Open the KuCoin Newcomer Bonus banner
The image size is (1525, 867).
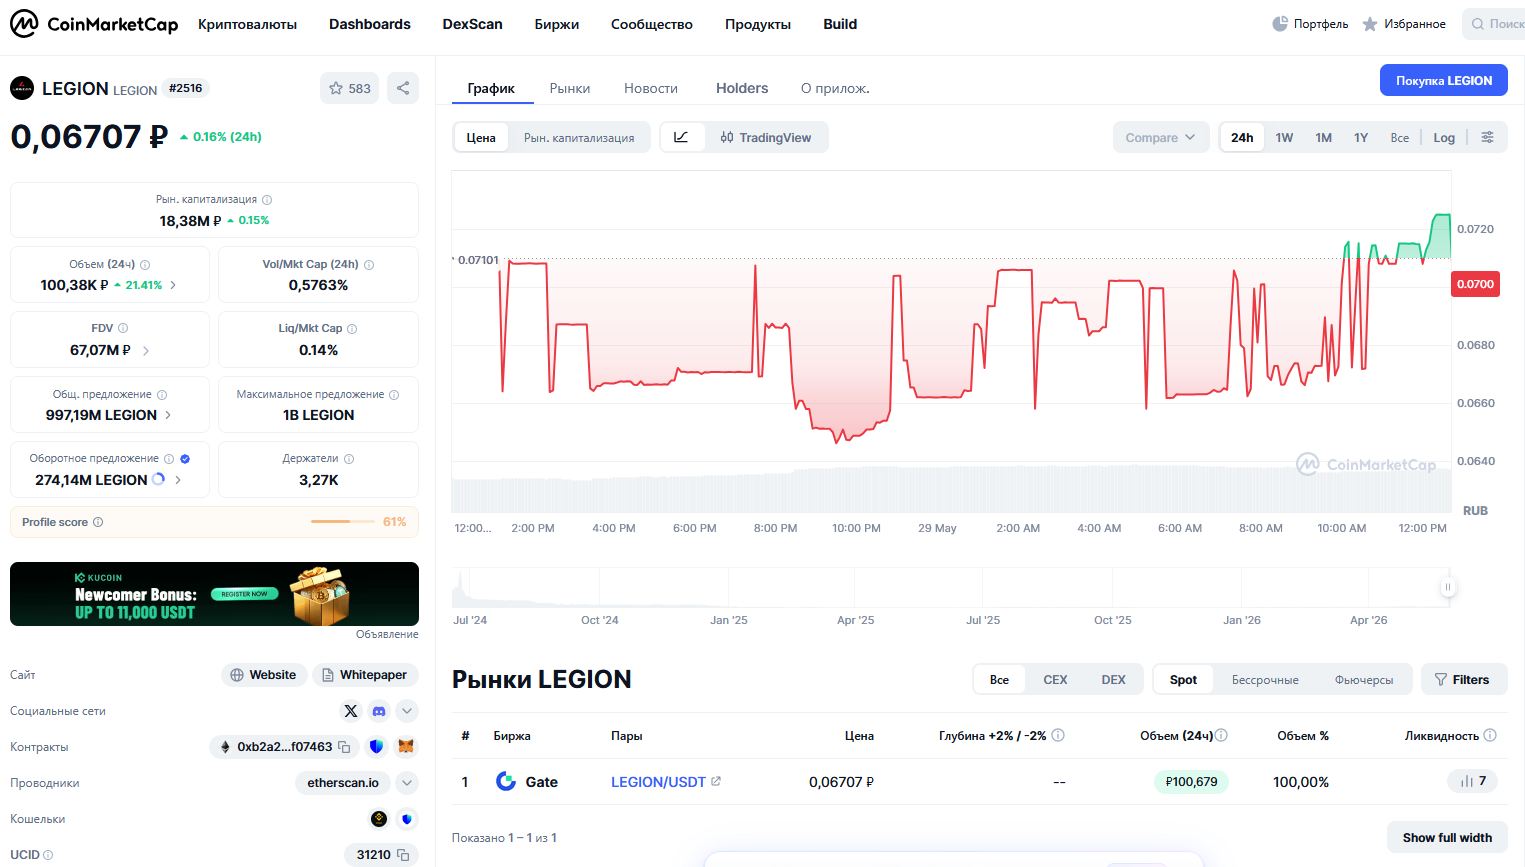coord(214,594)
